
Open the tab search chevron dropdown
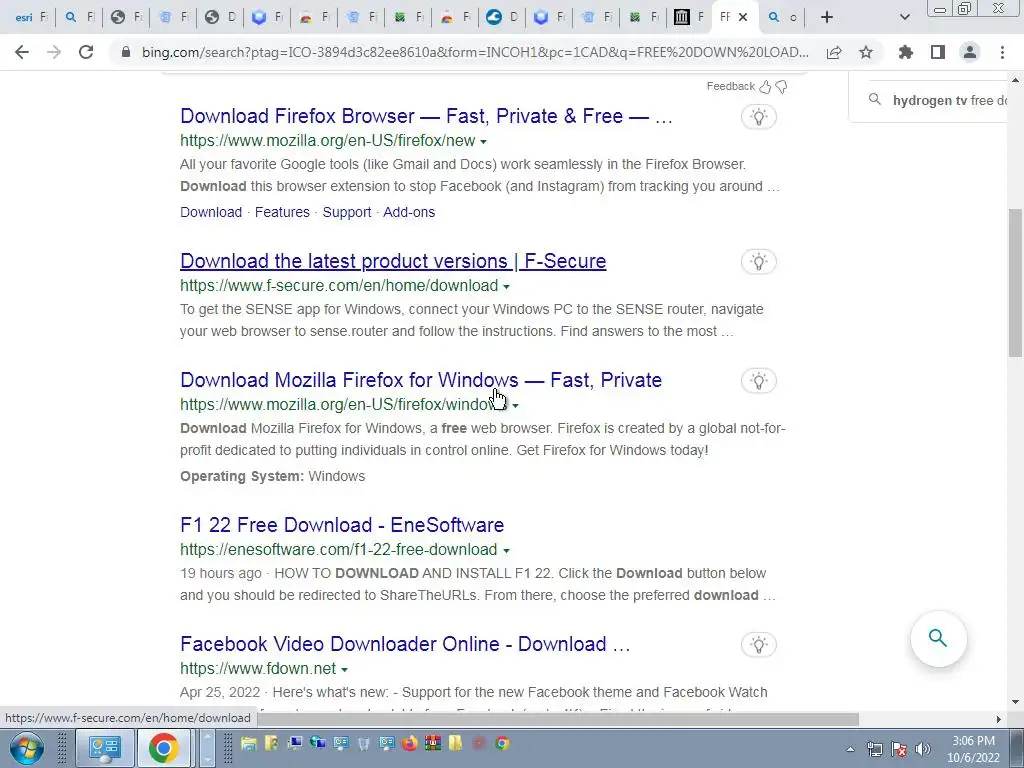[904, 18]
